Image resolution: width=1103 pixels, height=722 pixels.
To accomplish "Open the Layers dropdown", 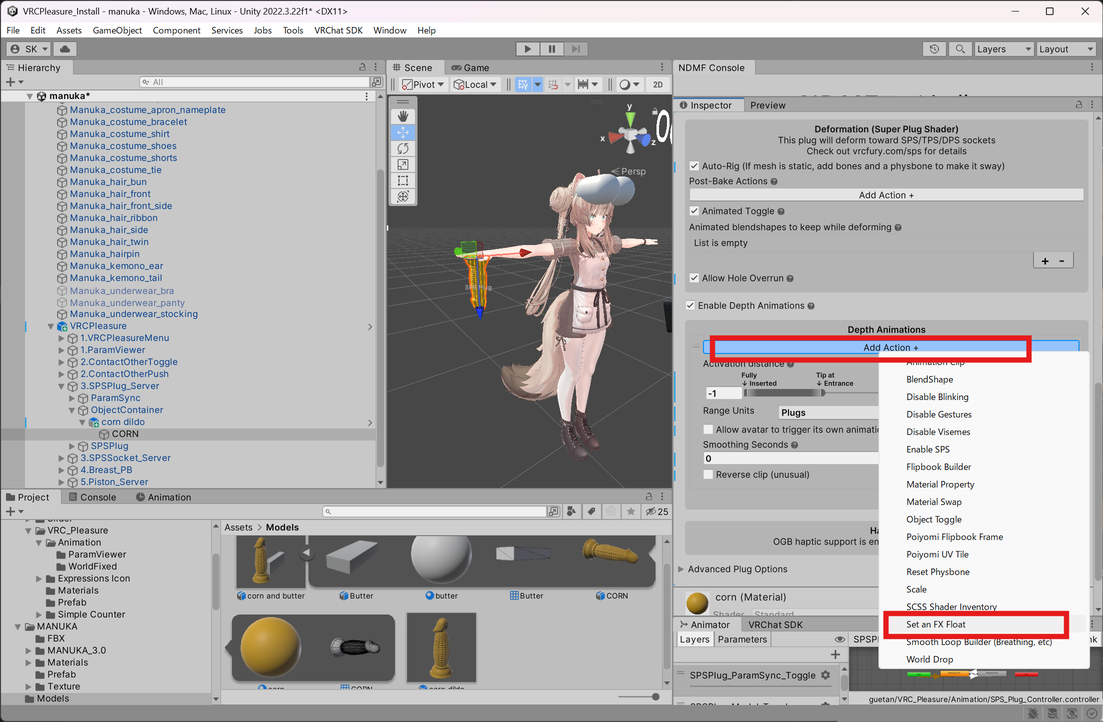I will pyautogui.click(x=1004, y=49).
